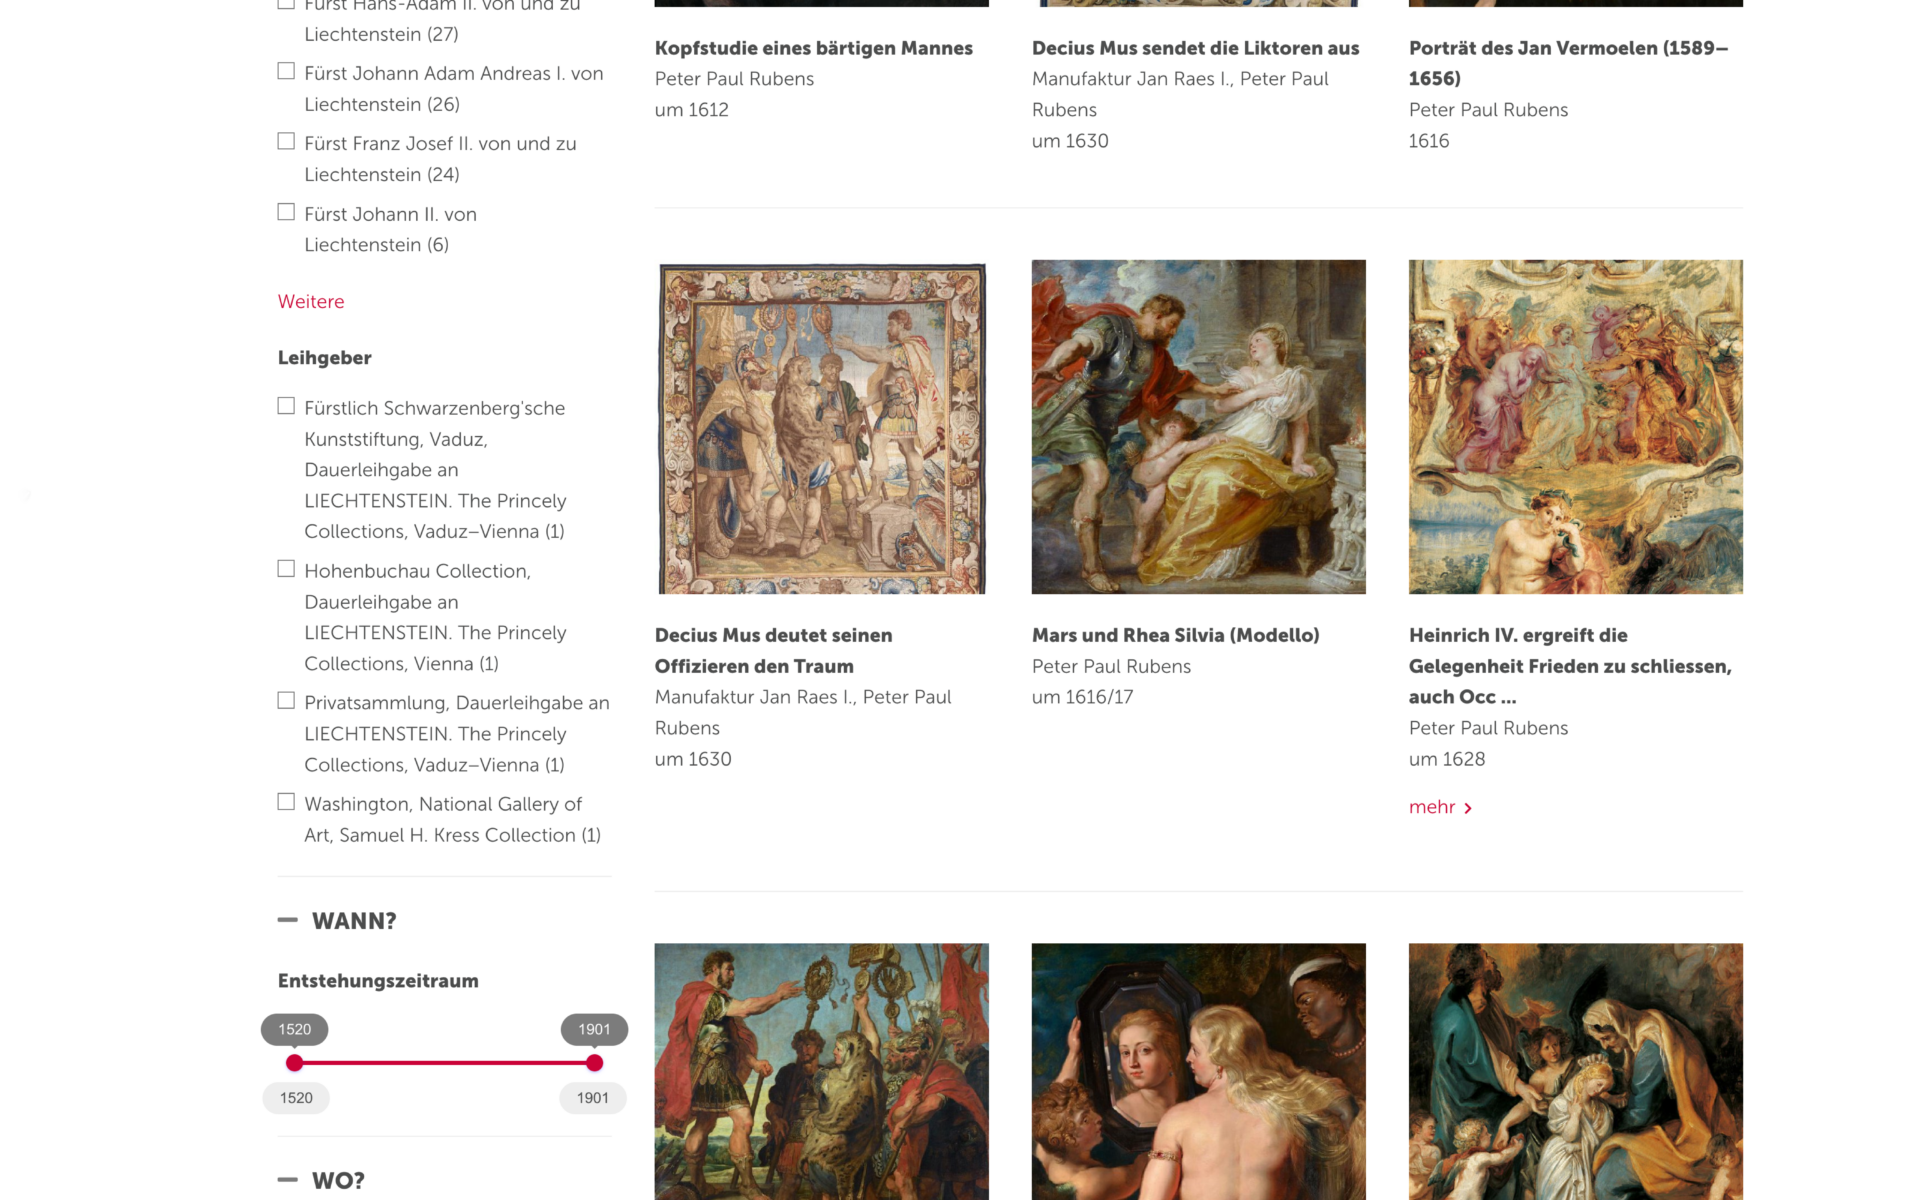Viewport: 1920px width, 1200px height.
Task: Click the start year slider handle 1520
Action: 294,1063
